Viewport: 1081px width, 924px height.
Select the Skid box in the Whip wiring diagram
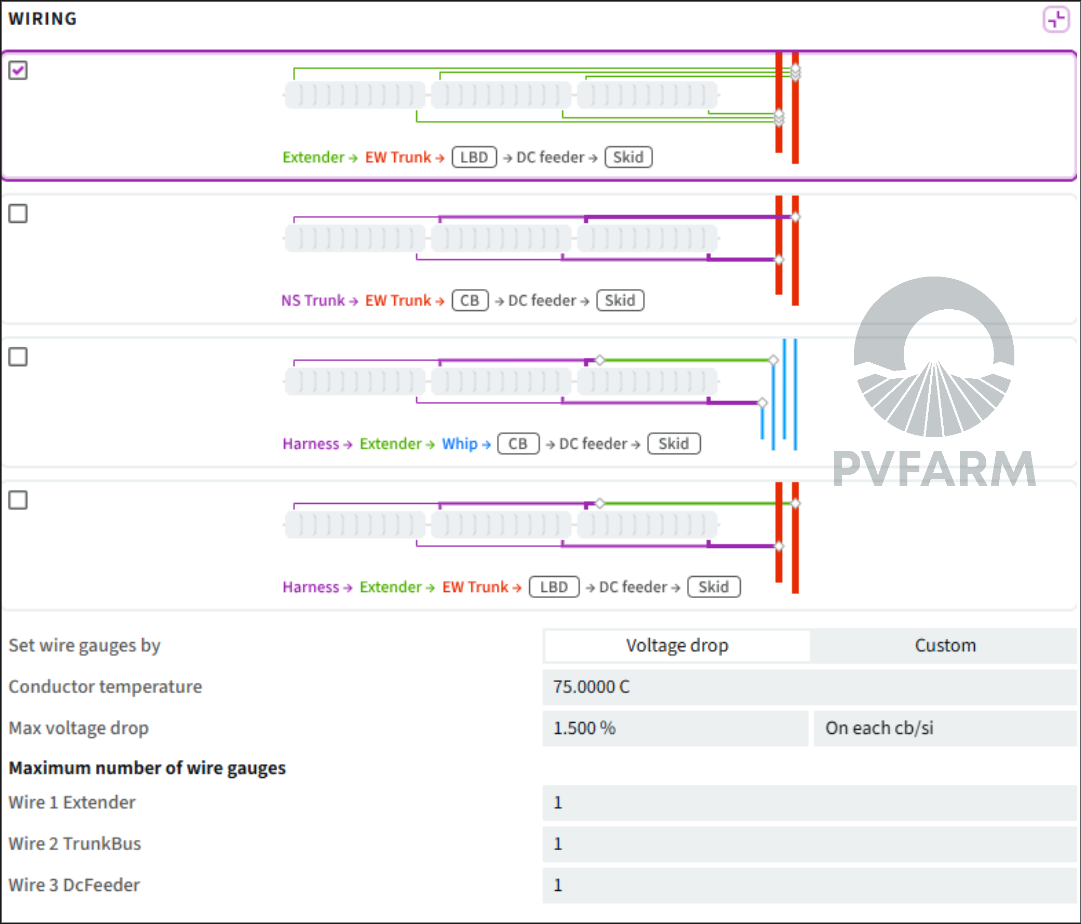[674, 443]
